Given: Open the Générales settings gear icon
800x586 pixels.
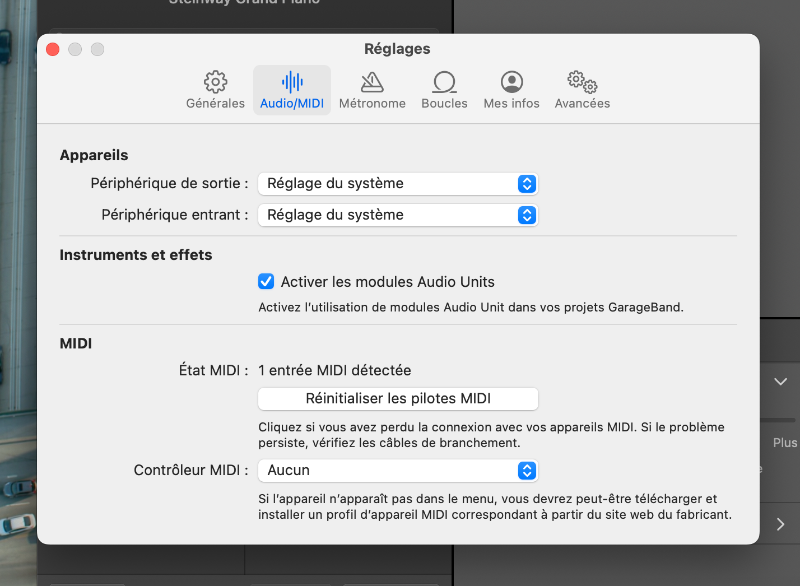Looking at the screenshot, I should pyautogui.click(x=215, y=82).
